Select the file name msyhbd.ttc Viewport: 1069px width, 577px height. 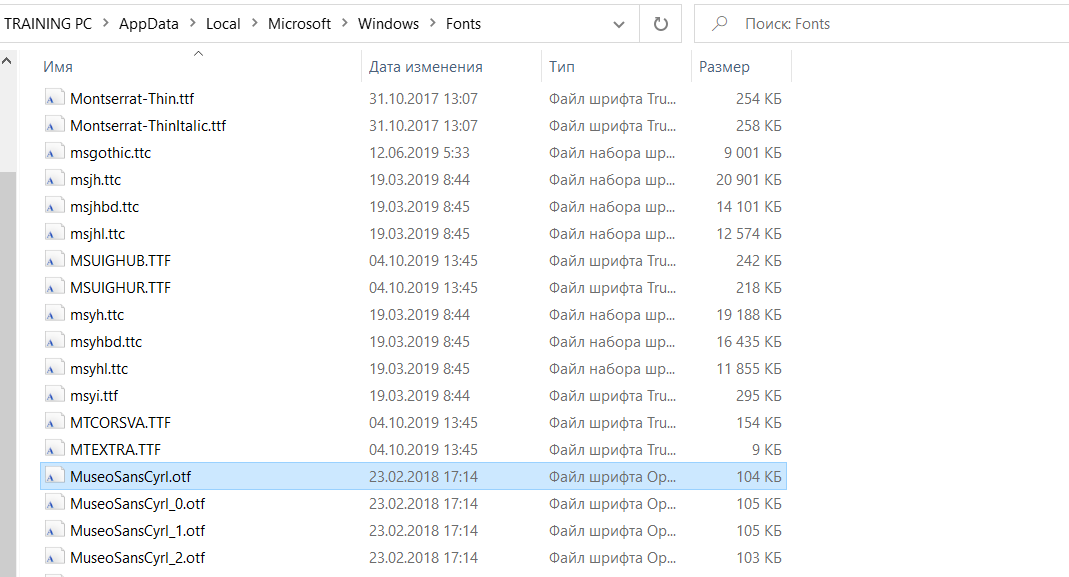pyautogui.click(x=106, y=342)
